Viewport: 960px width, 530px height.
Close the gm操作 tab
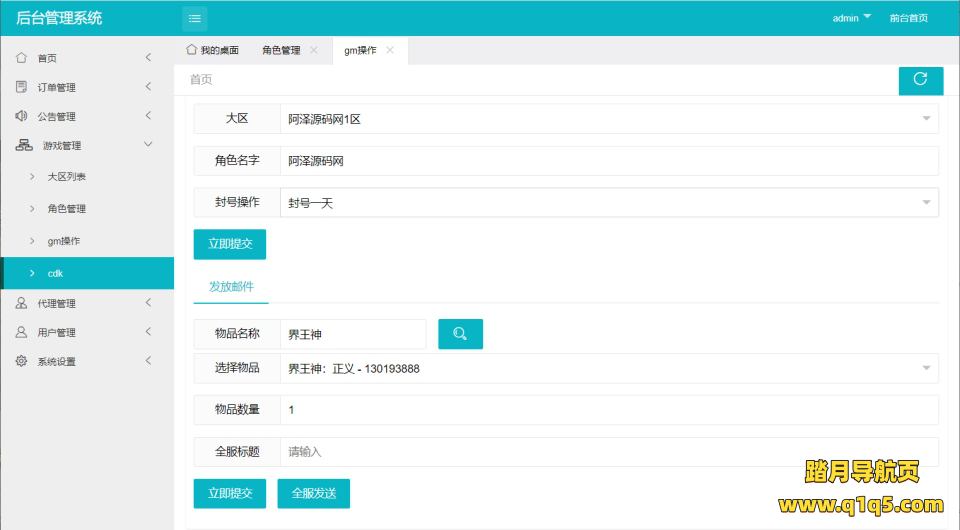pos(390,50)
